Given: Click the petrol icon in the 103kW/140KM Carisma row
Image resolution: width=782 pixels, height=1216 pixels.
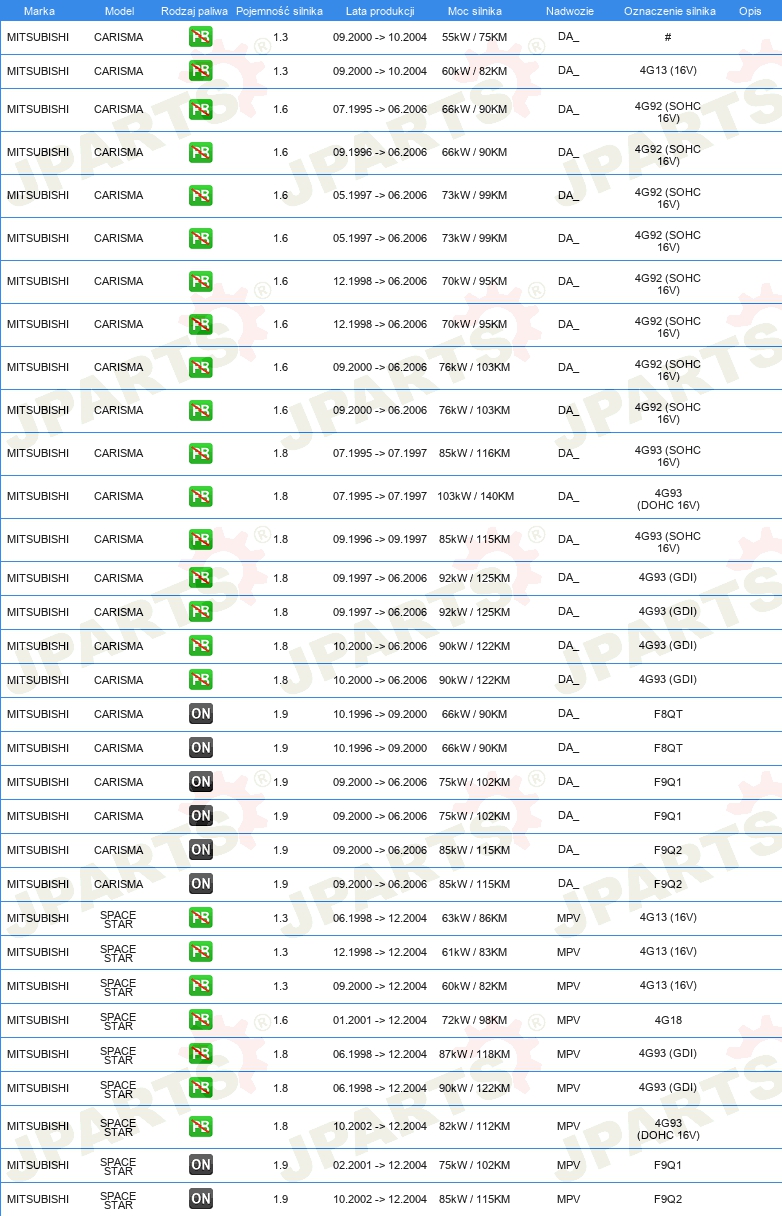Looking at the screenshot, I should coord(201,497).
